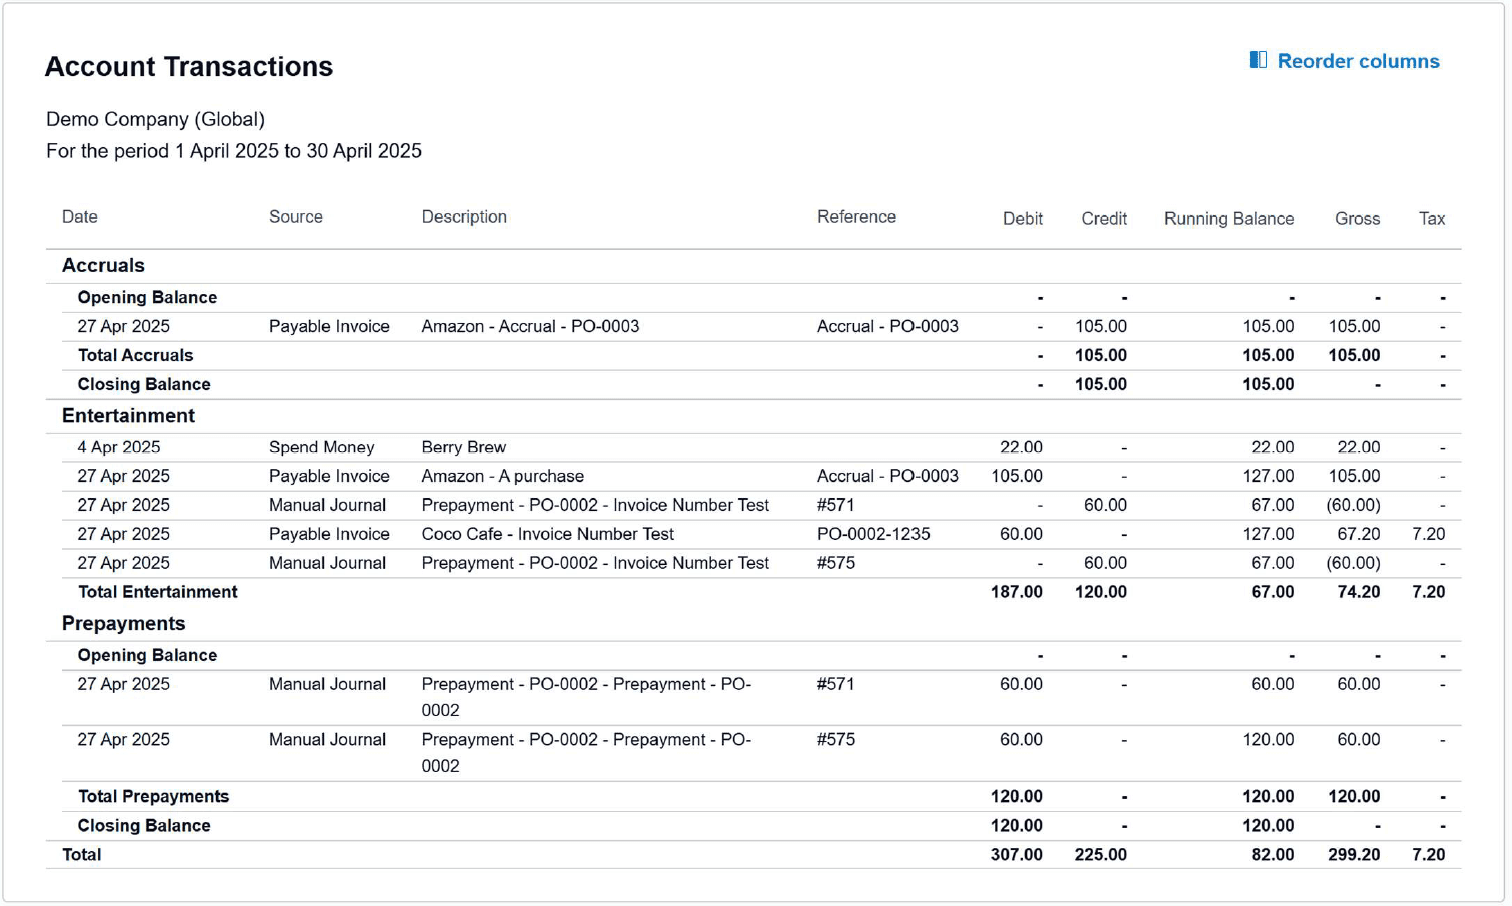Open the Berry Brew Spend Money transaction

click(464, 447)
